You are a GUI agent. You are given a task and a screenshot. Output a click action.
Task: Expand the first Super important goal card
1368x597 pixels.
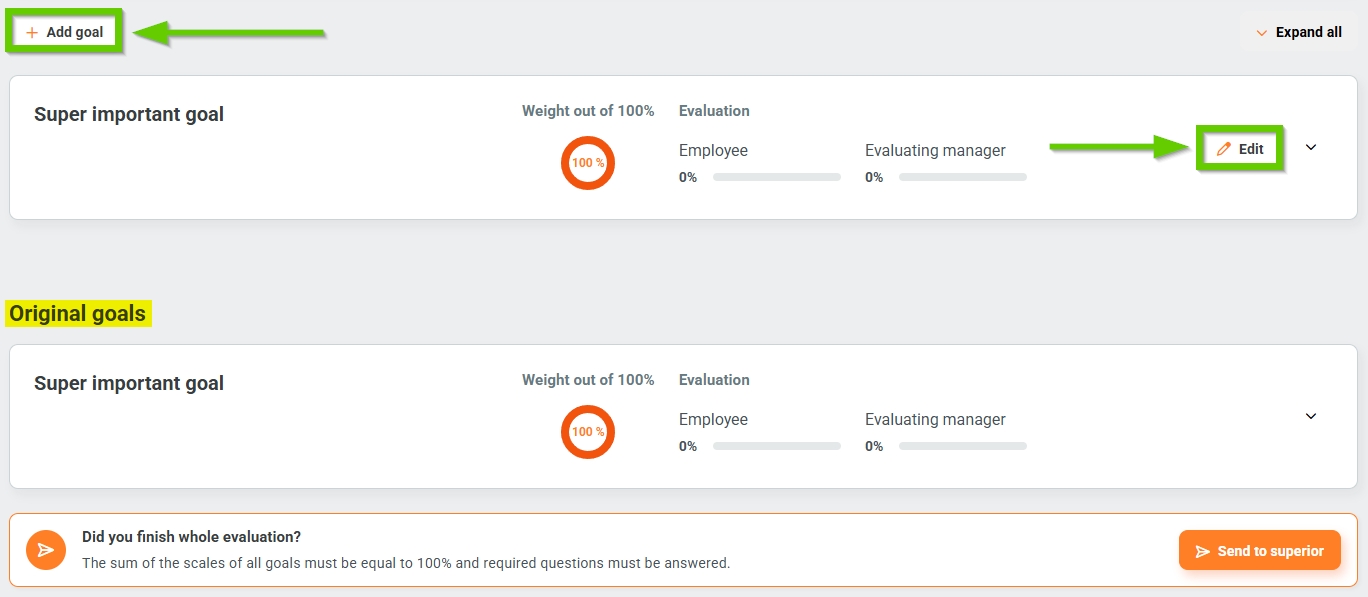pos(1311,148)
